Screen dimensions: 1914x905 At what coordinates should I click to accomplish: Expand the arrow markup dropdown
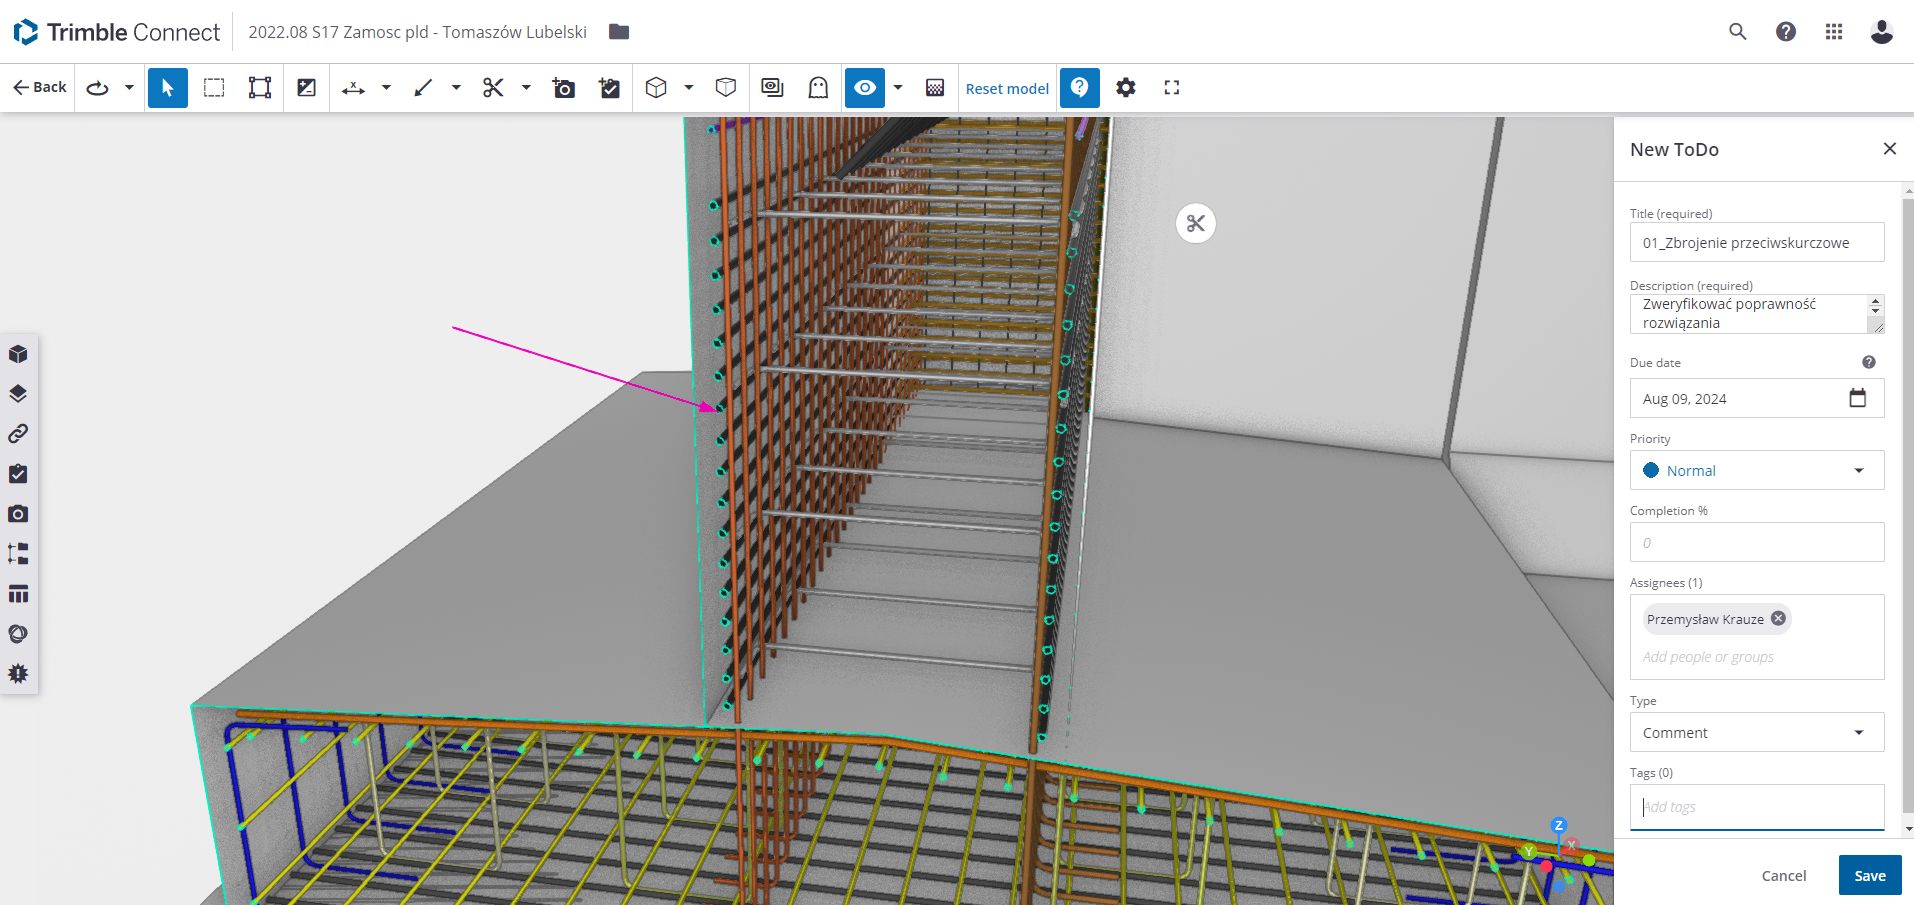[x=456, y=88]
